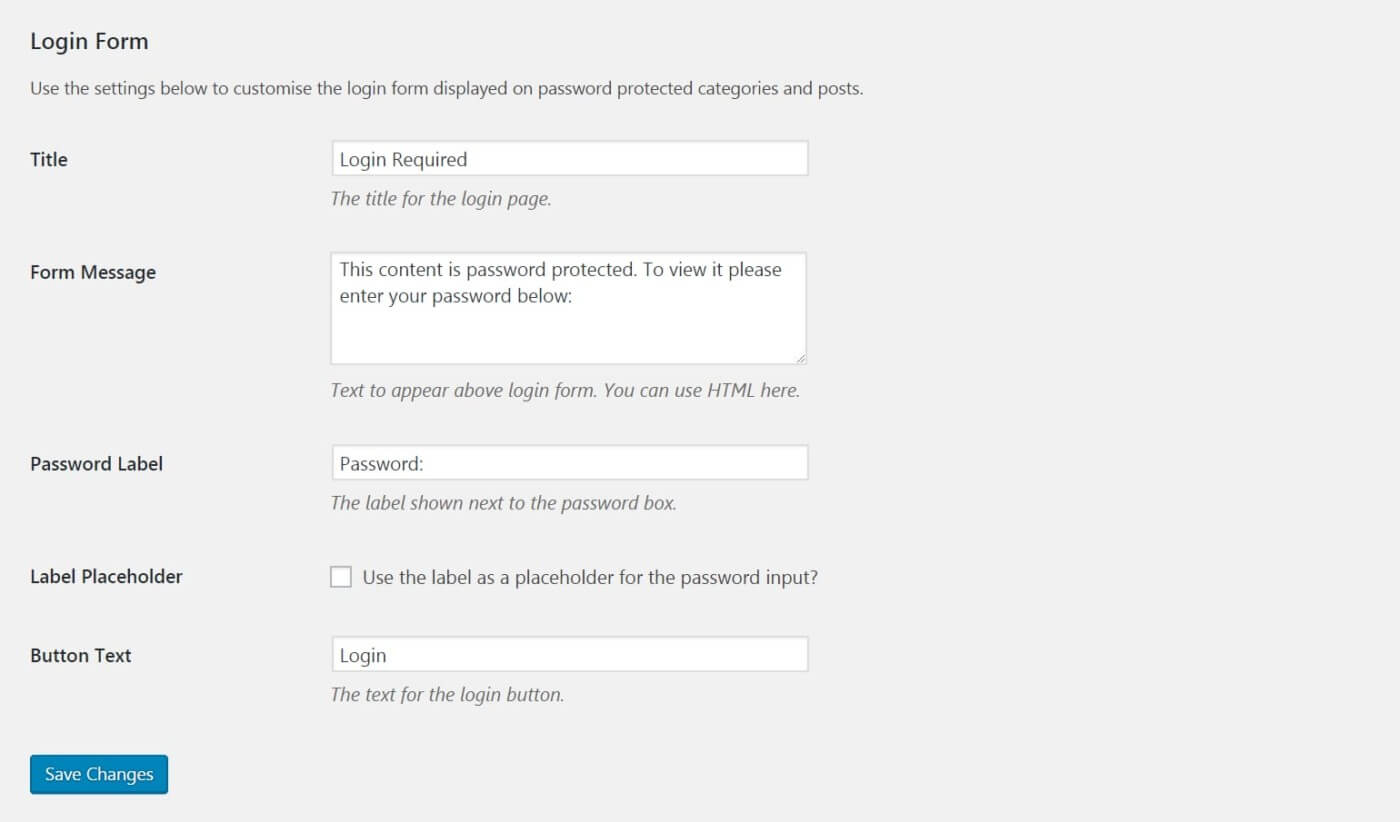Click the Password Label row label
This screenshot has width=1400, height=822.
96,463
